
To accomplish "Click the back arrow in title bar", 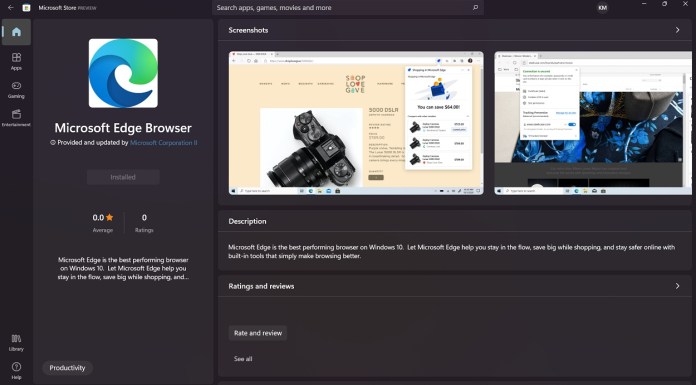I will 11,8.
